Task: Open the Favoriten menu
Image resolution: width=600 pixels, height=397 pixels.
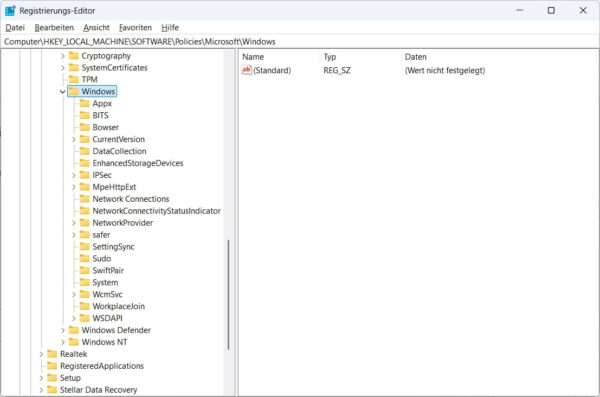Action: click(x=135, y=28)
